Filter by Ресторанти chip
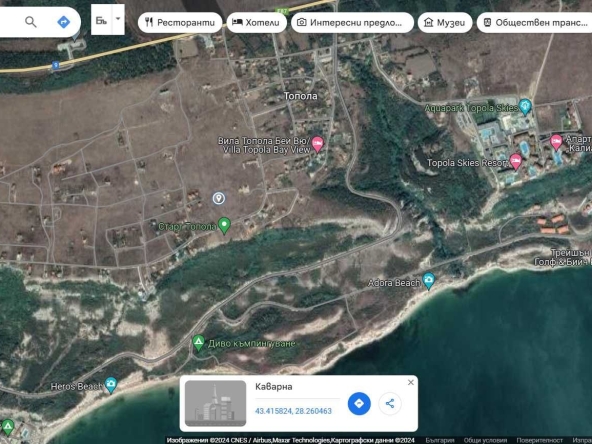592x444 pixels. click(x=180, y=23)
